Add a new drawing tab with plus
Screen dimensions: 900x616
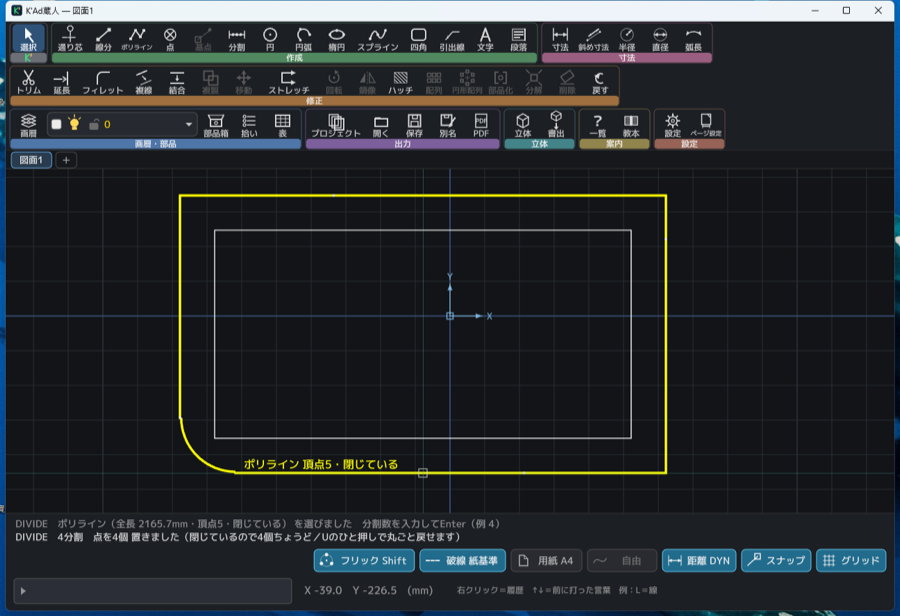coord(66,160)
